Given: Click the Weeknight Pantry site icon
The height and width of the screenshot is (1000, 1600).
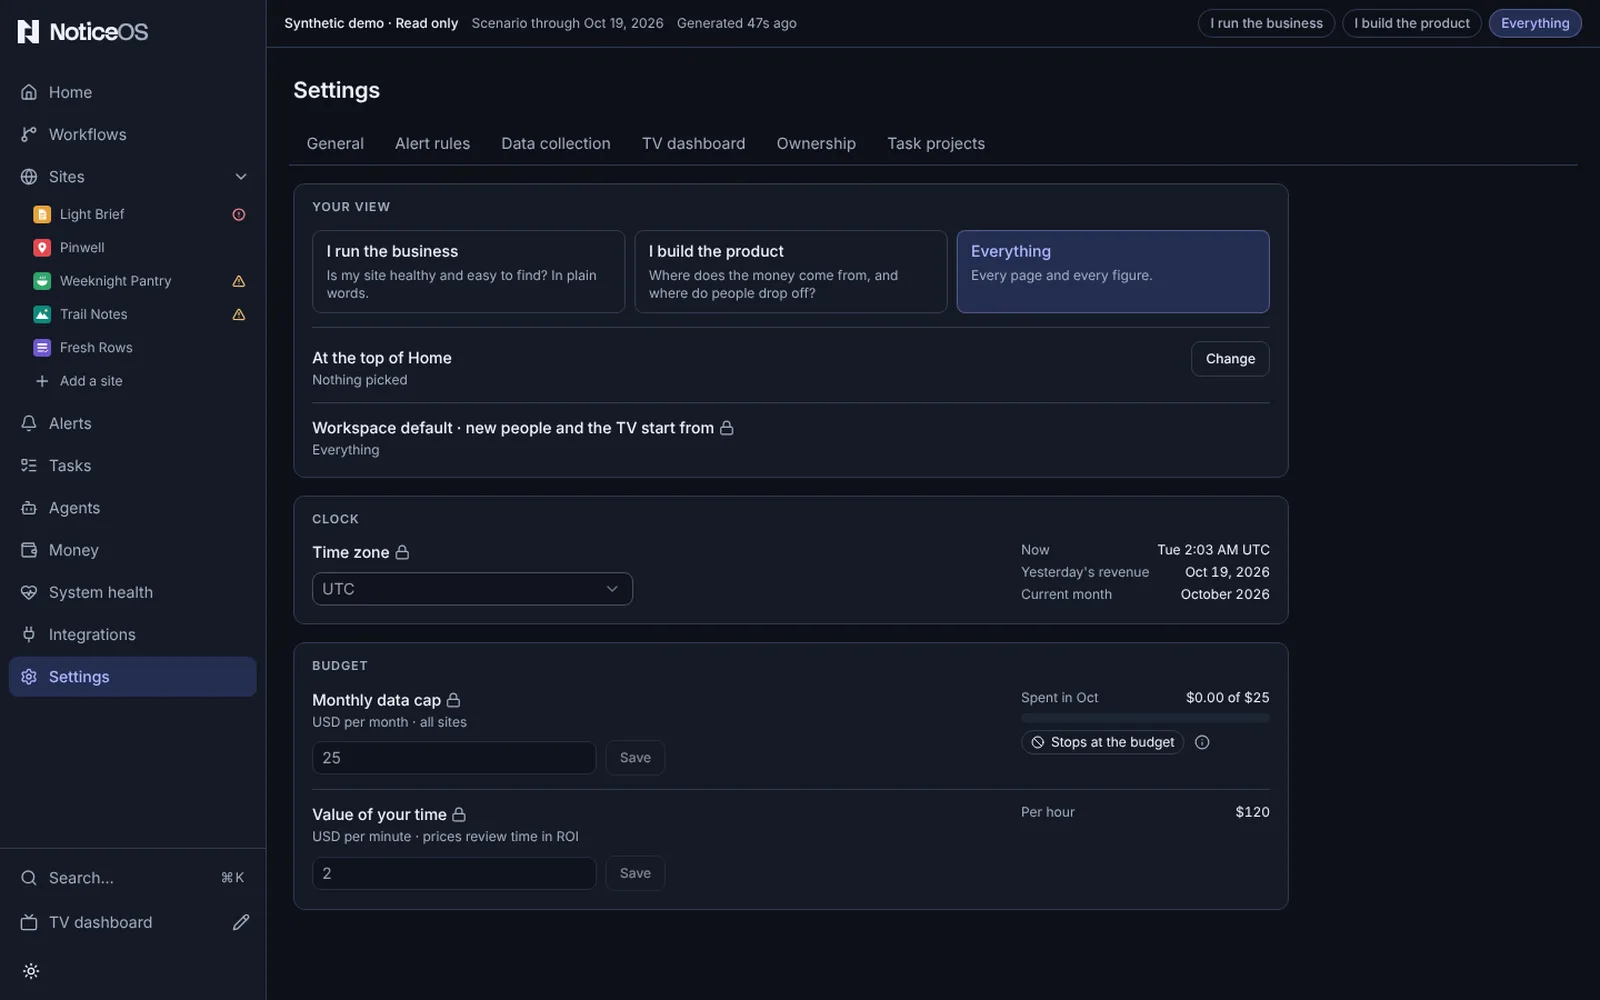Looking at the screenshot, I should 42,281.
